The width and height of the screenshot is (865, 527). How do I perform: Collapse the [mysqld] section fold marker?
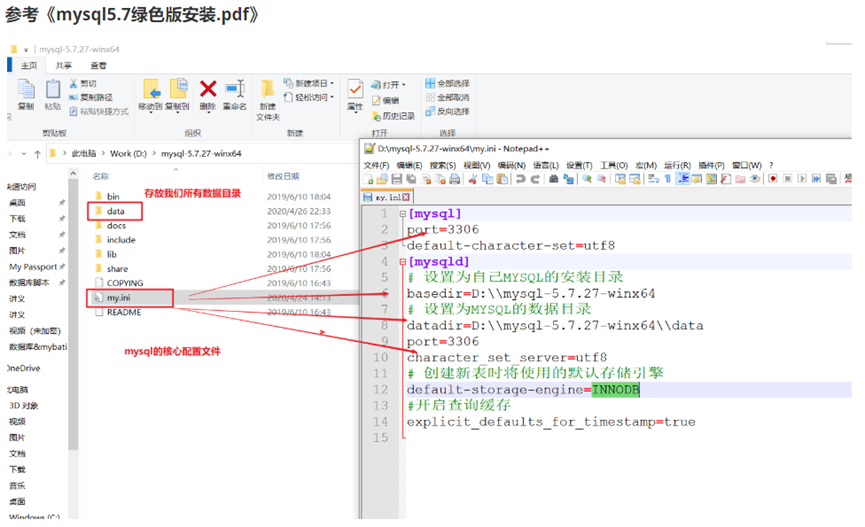403,262
